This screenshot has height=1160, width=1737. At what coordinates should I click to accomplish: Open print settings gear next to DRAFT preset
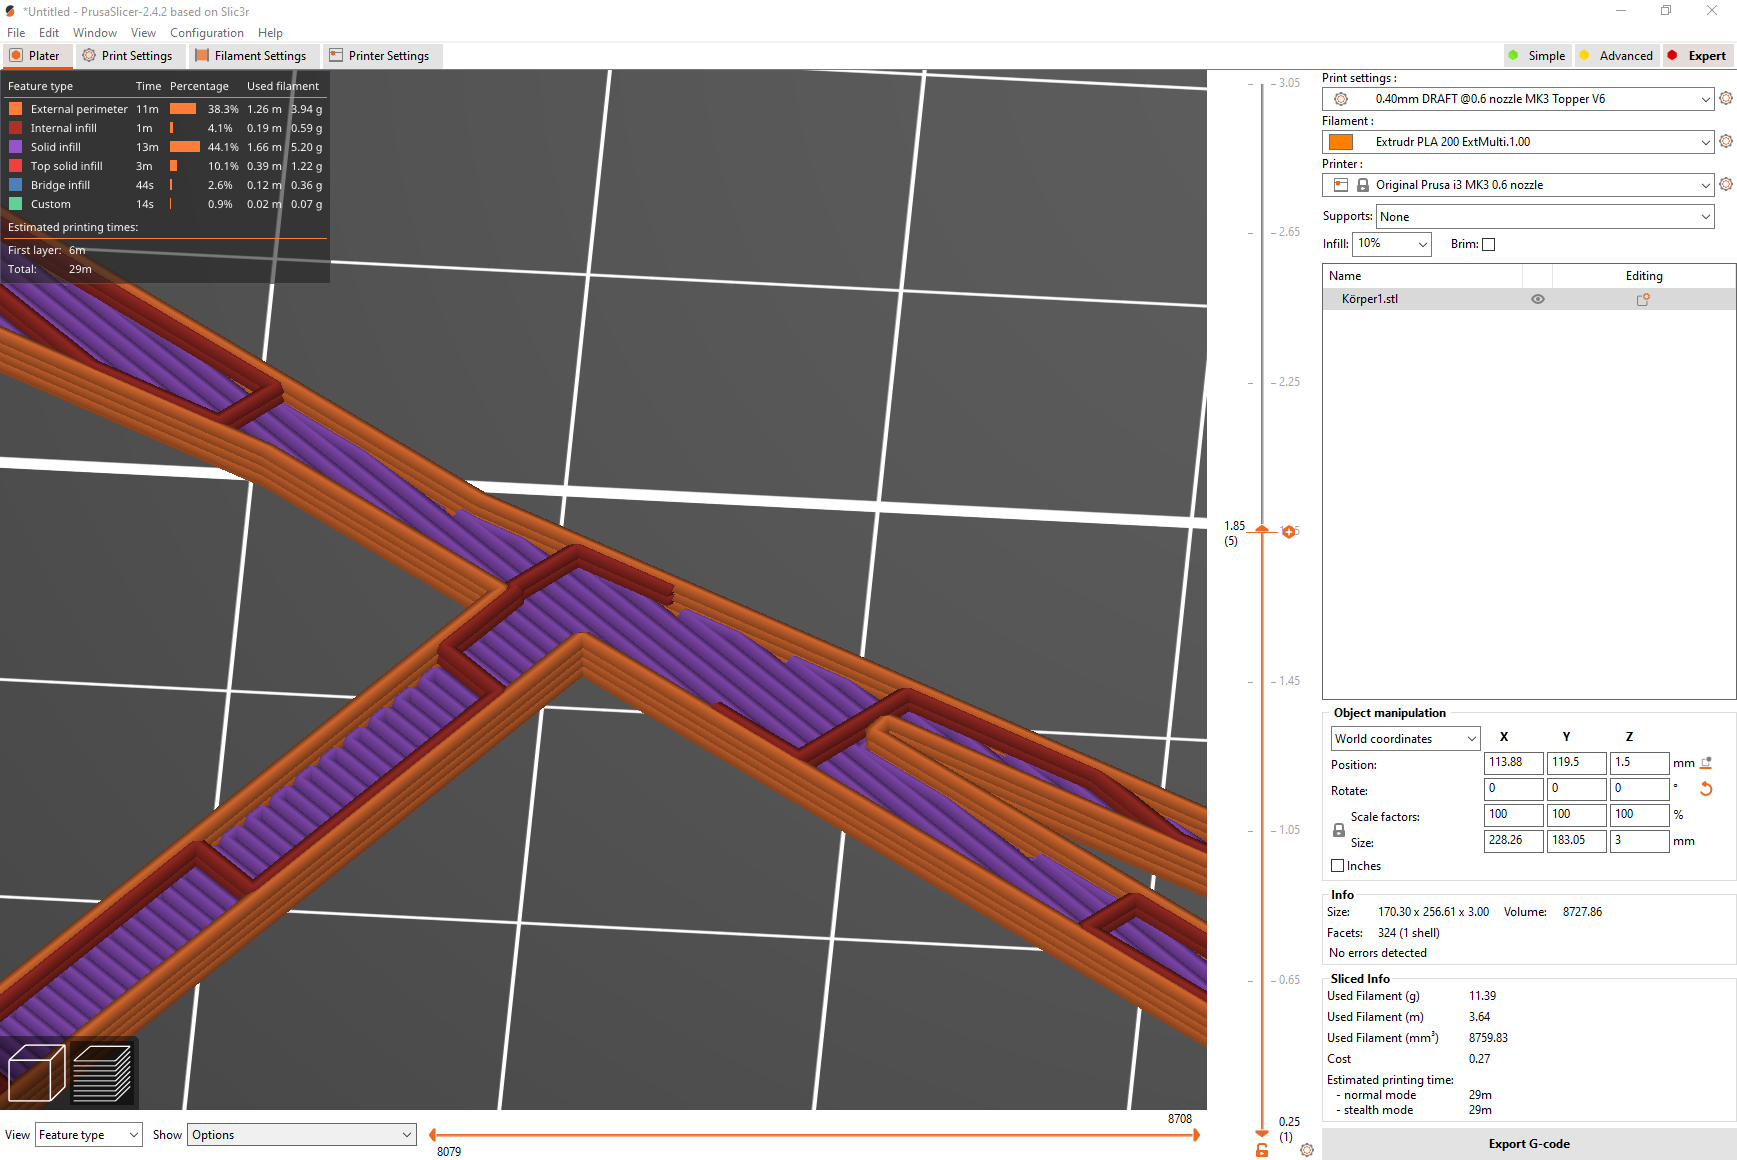click(1726, 99)
